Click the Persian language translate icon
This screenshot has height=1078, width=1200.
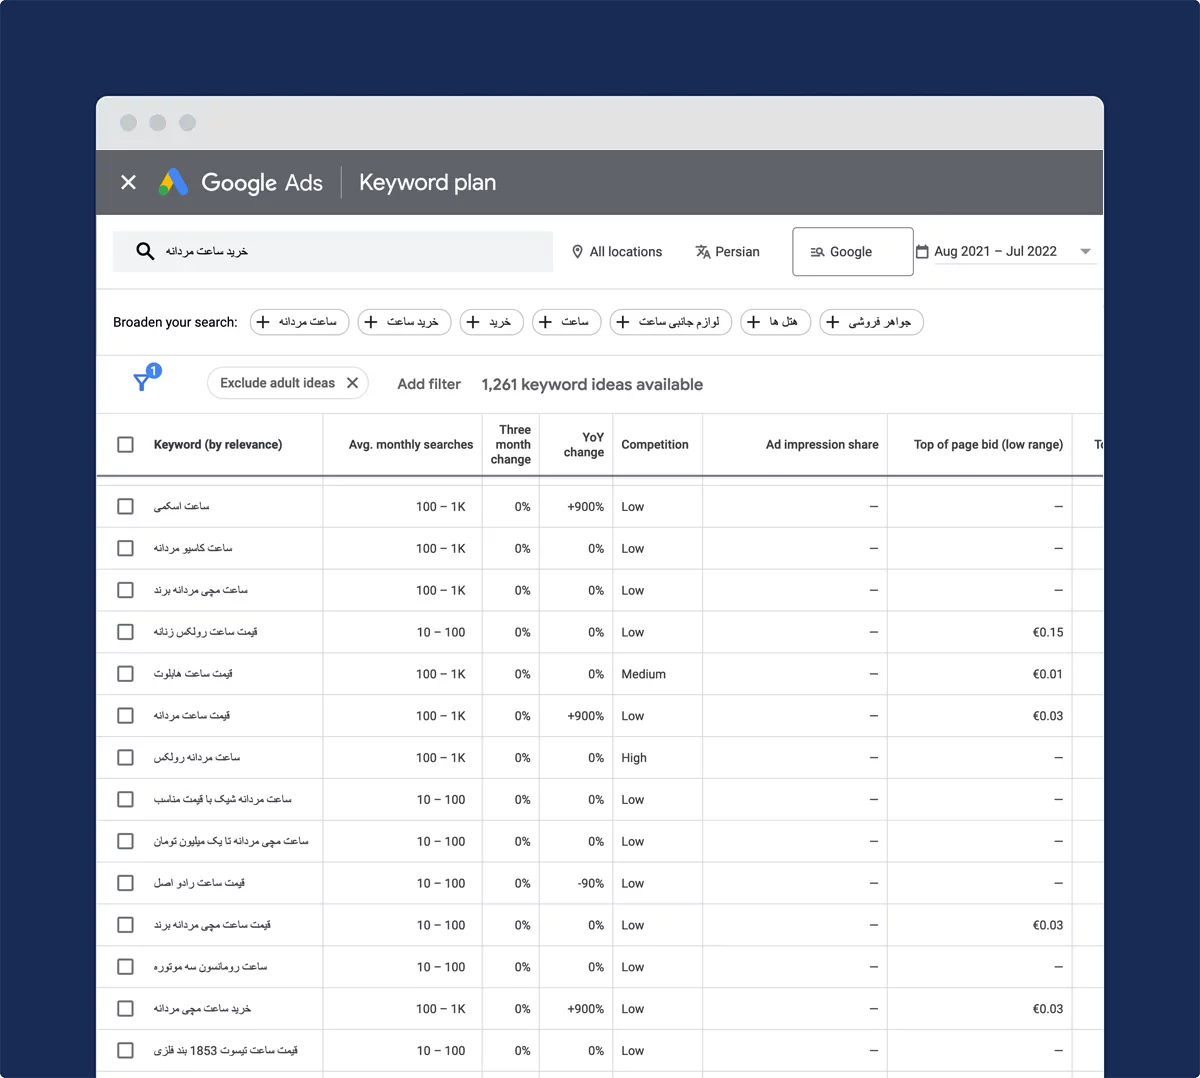[703, 252]
